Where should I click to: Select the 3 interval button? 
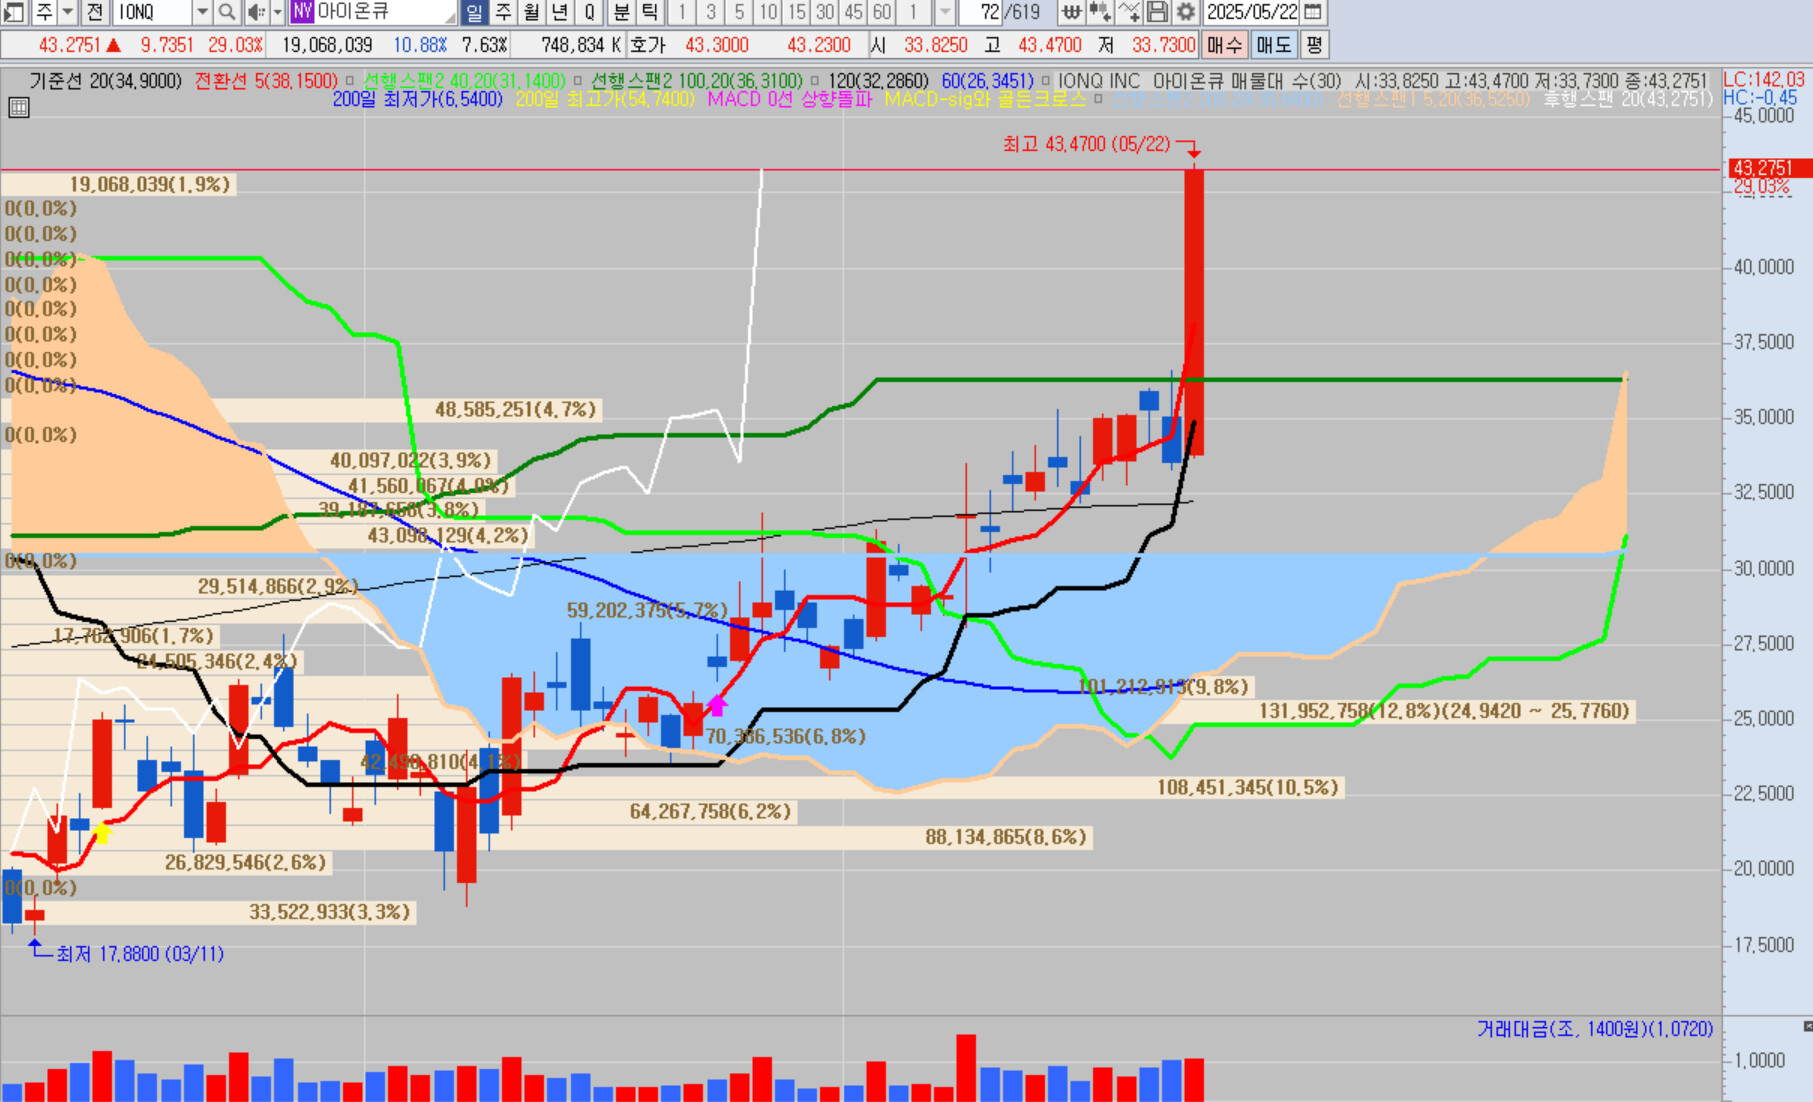pyautogui.click(x=711, y=12)
